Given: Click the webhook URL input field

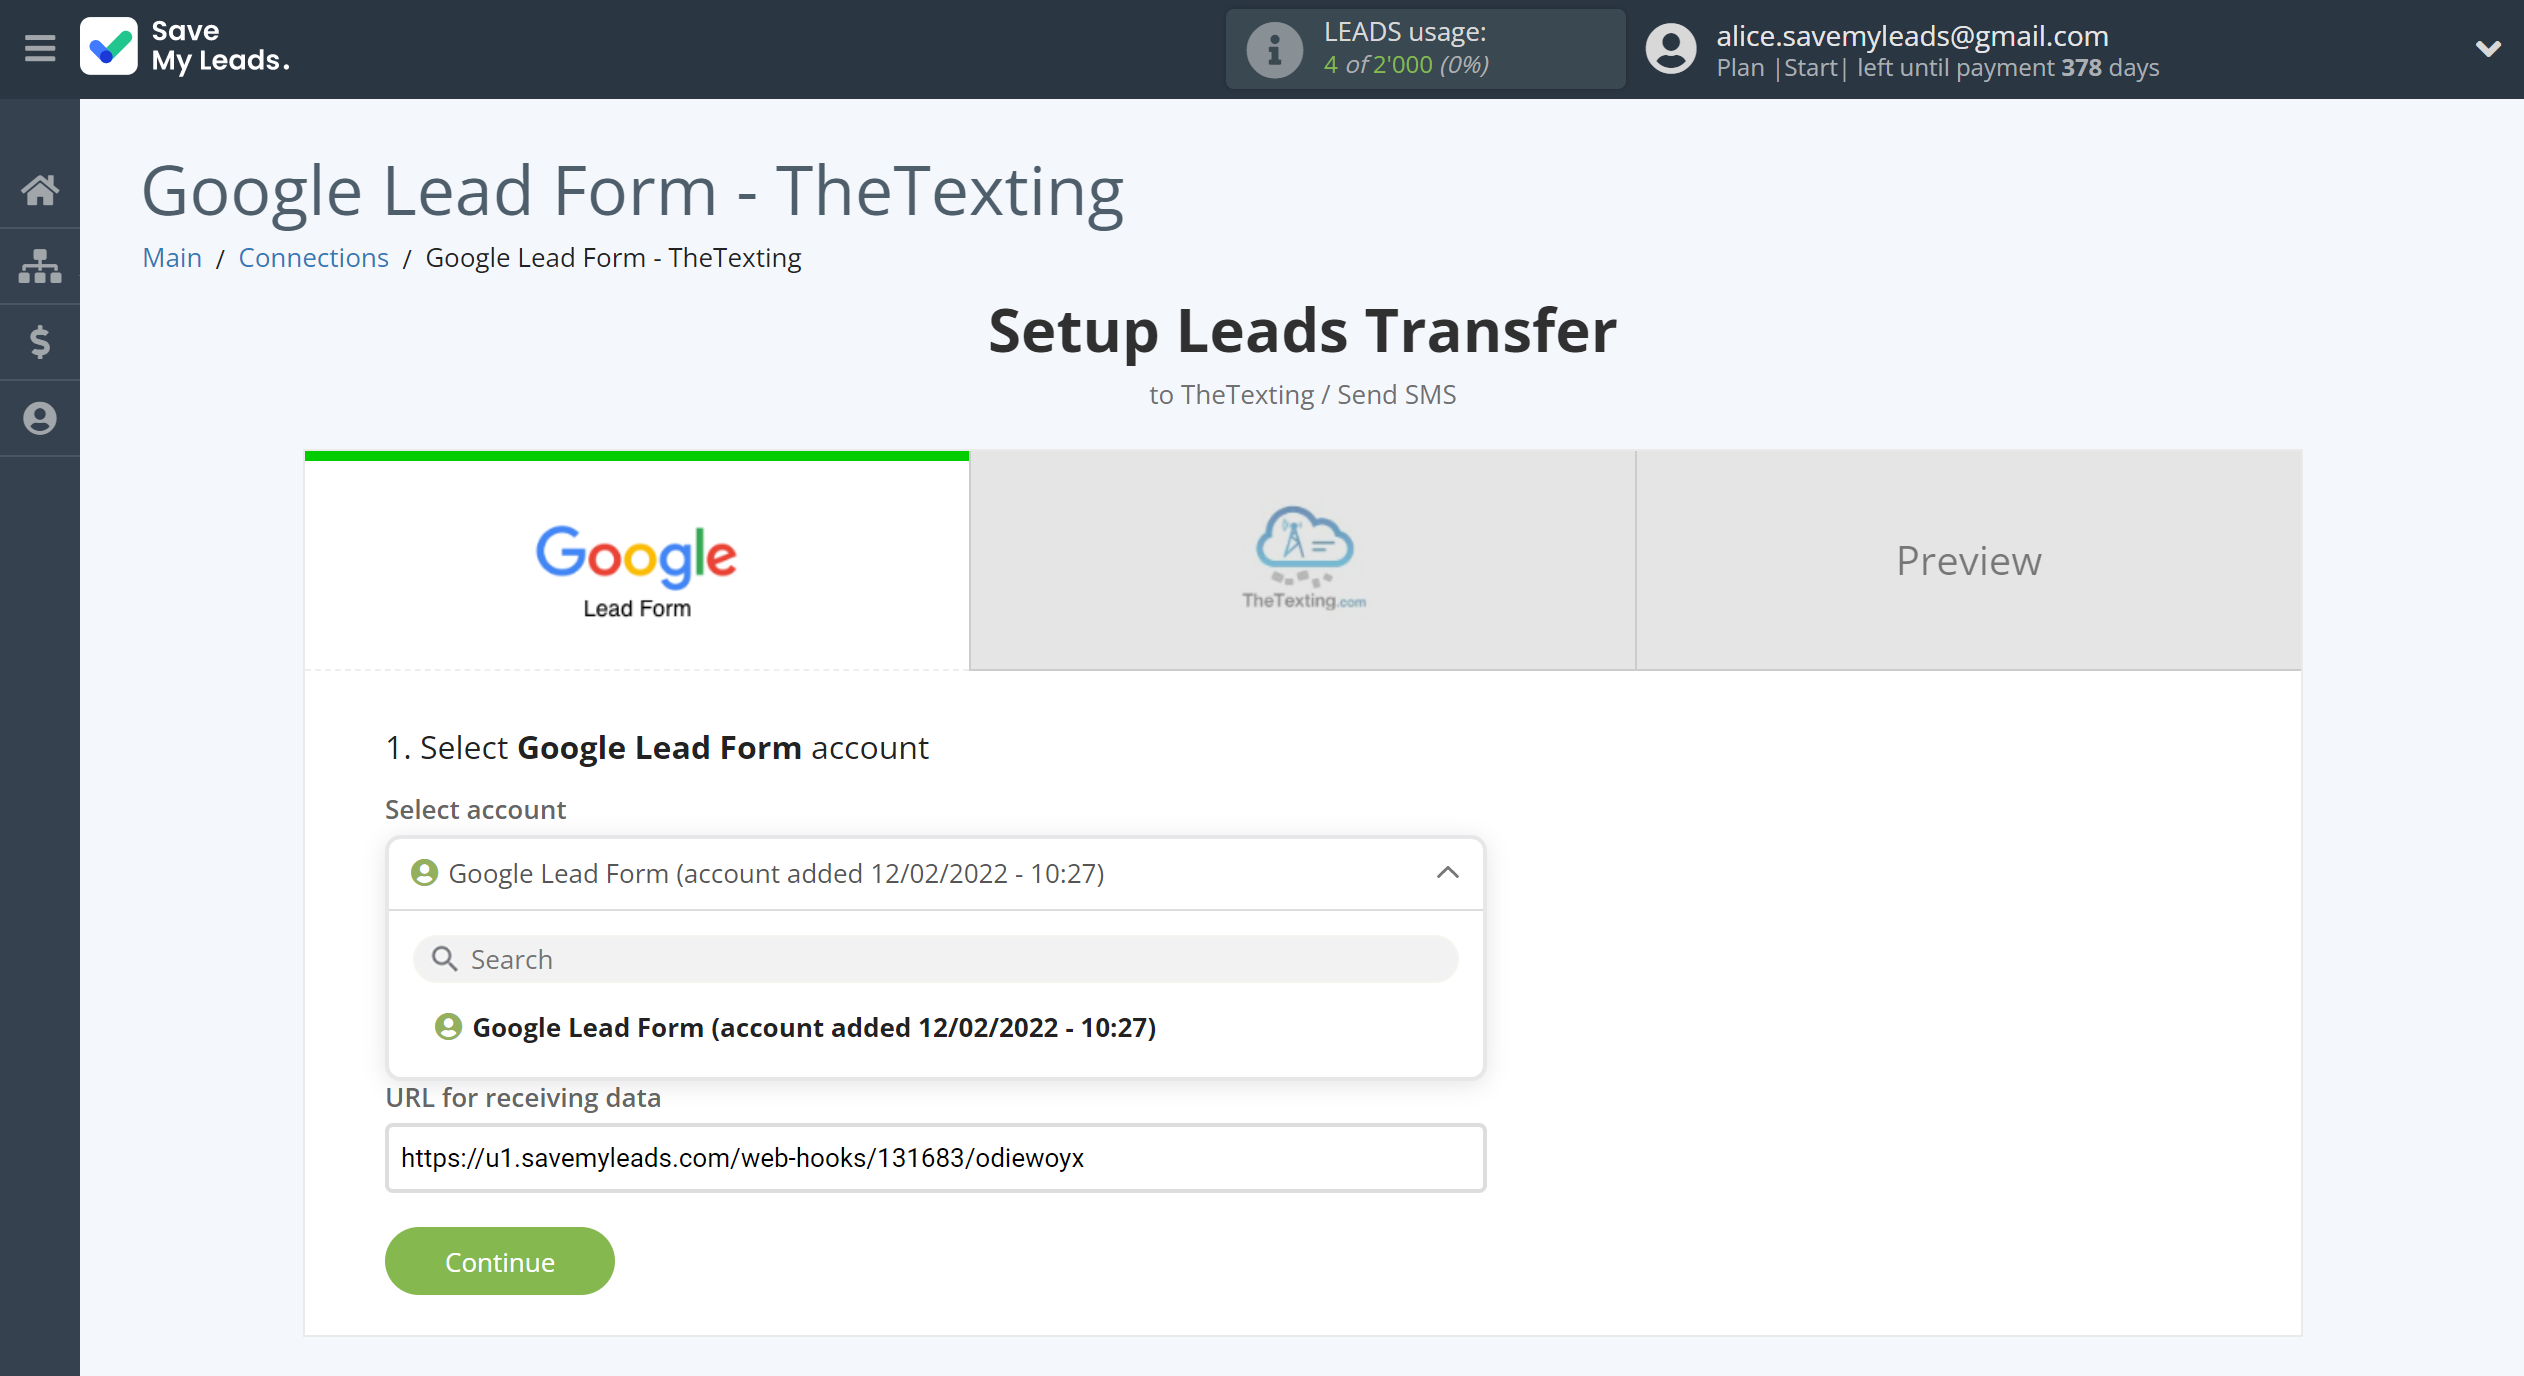Looking at the screenshot, I should point(933,1159).
